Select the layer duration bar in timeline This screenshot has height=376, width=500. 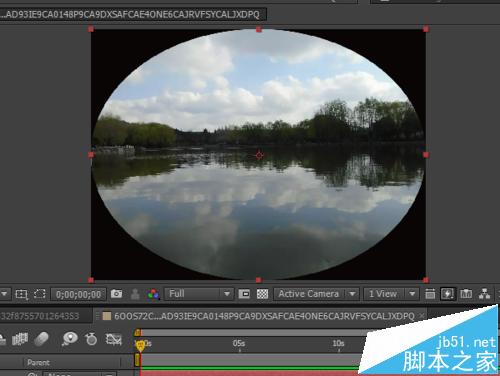click(250, 373)
